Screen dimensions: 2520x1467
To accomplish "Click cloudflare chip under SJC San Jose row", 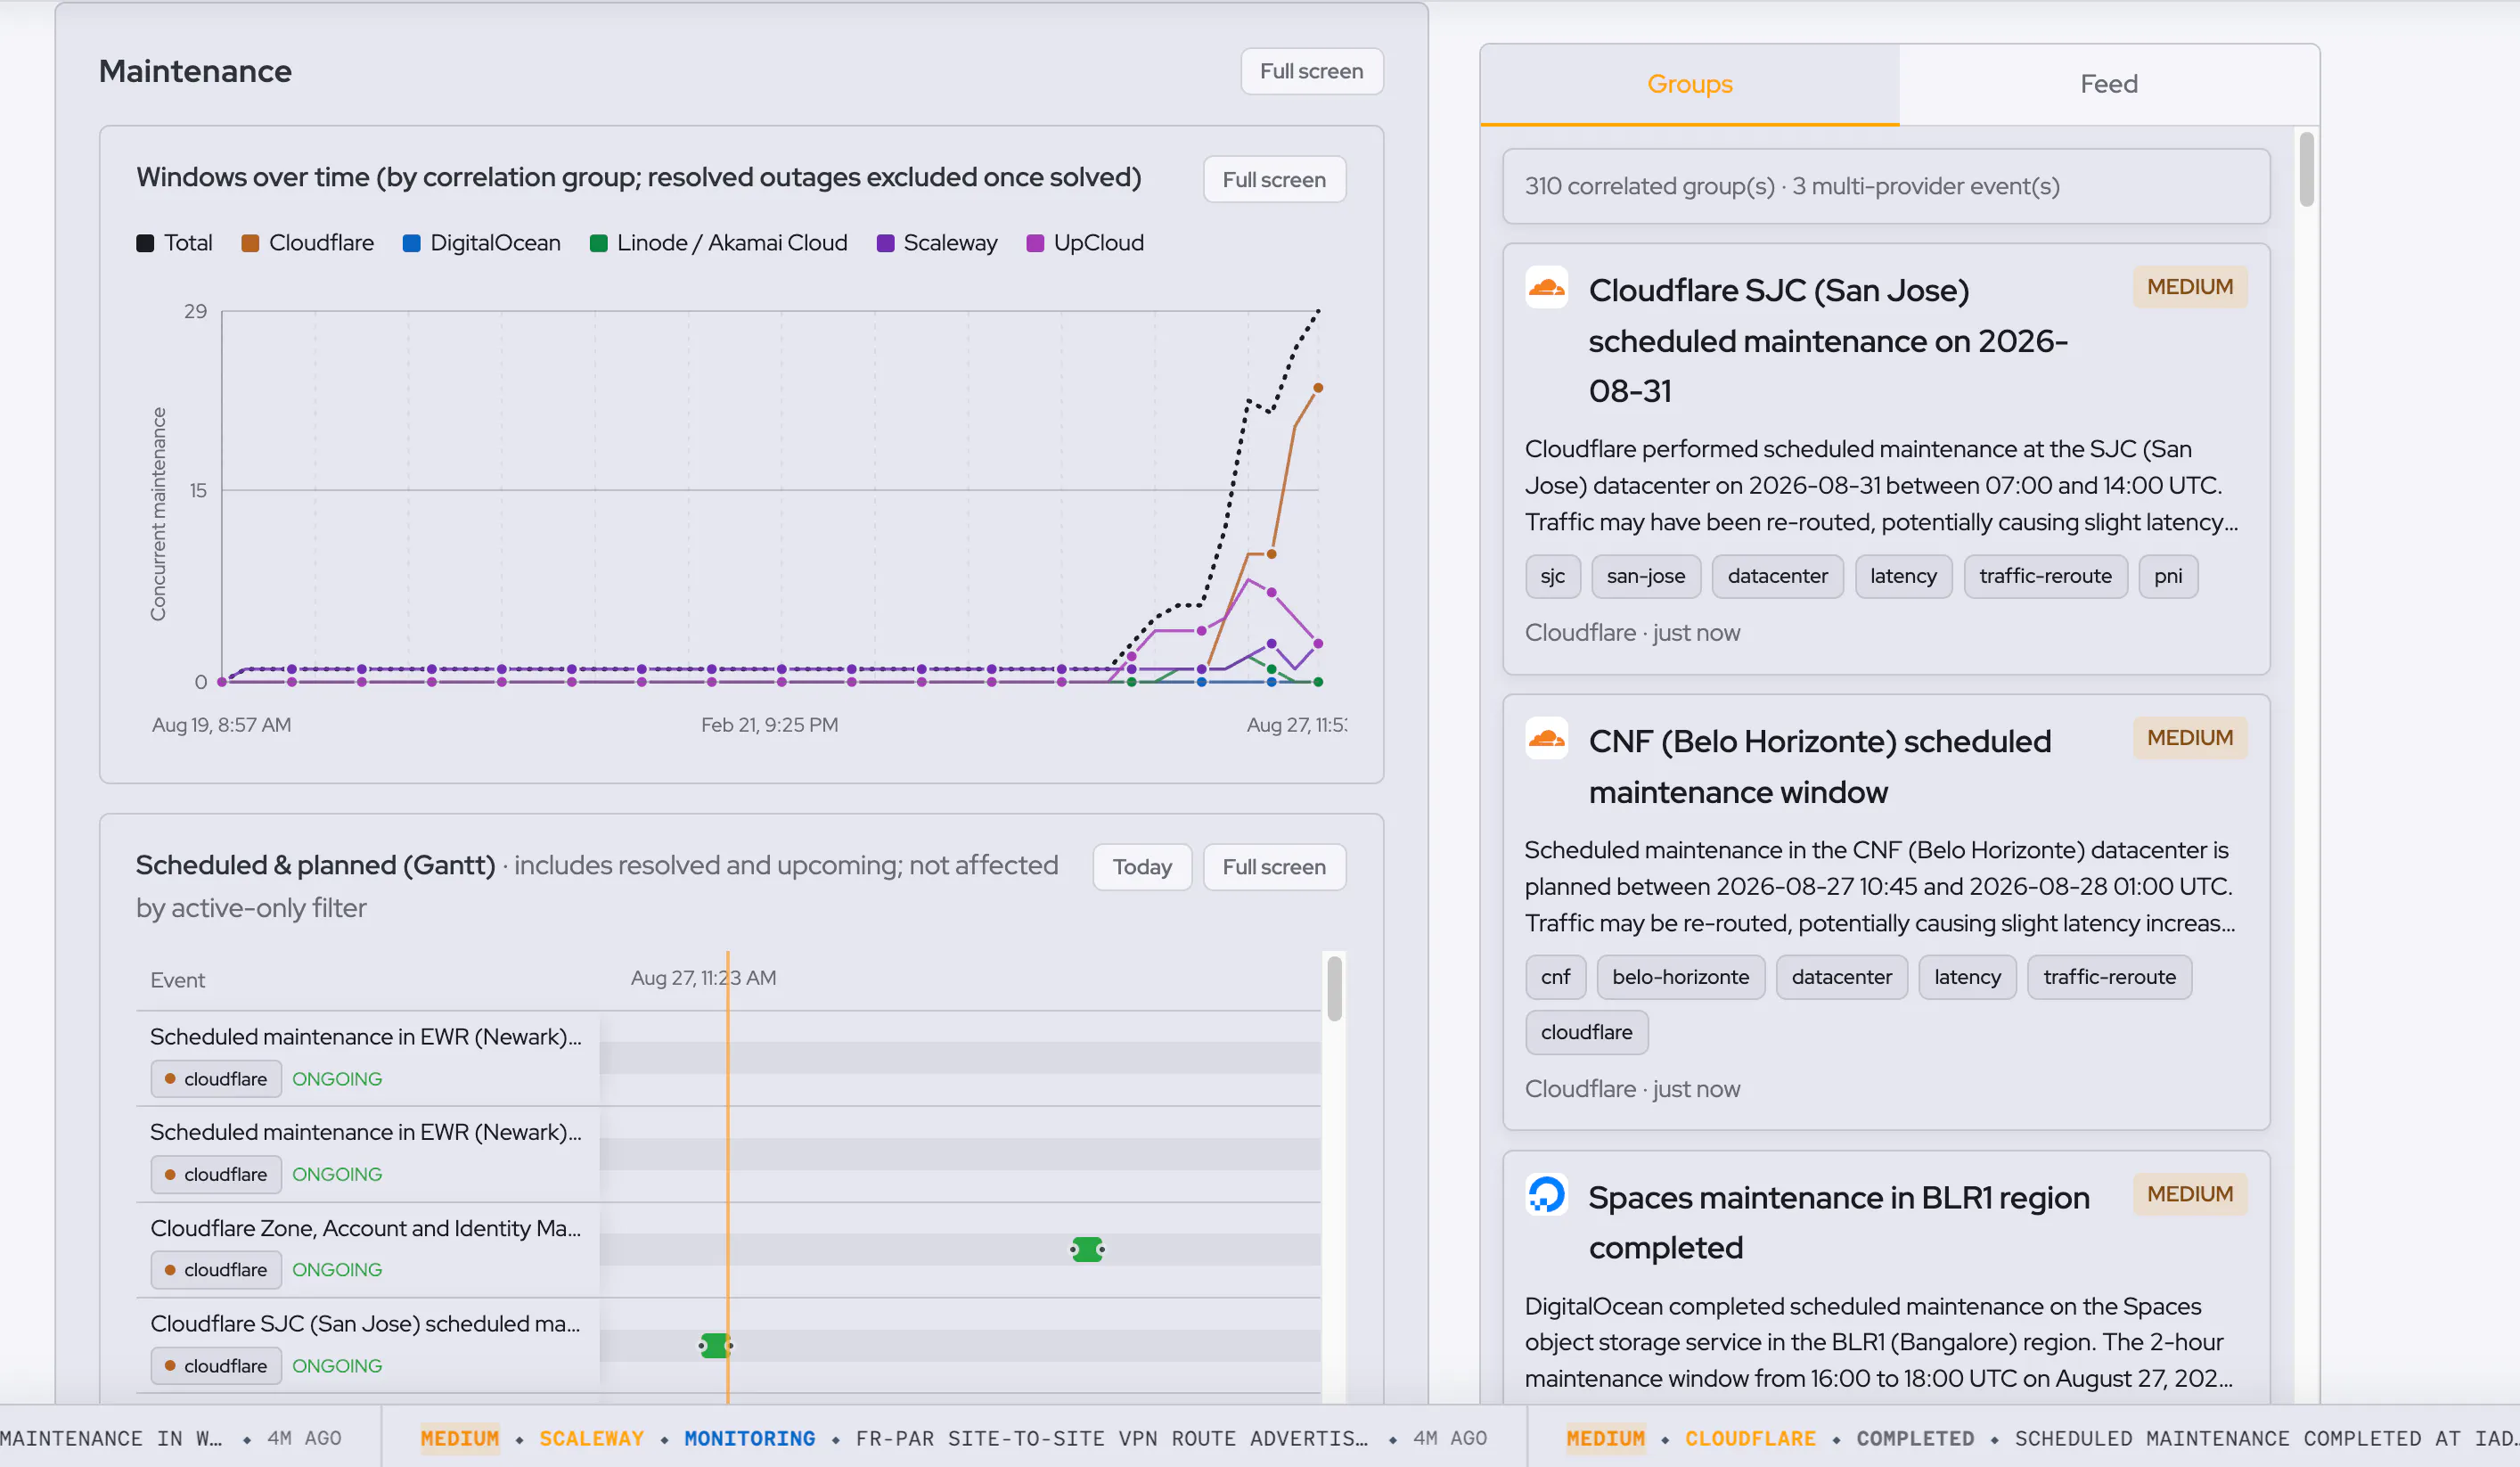I will click(x=216, y=1366).
